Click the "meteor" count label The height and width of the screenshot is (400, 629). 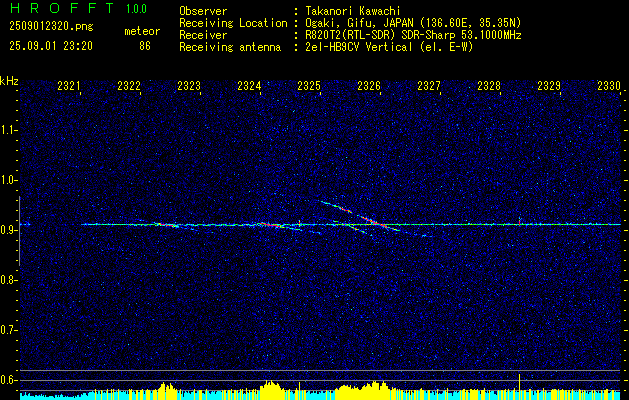142,32
